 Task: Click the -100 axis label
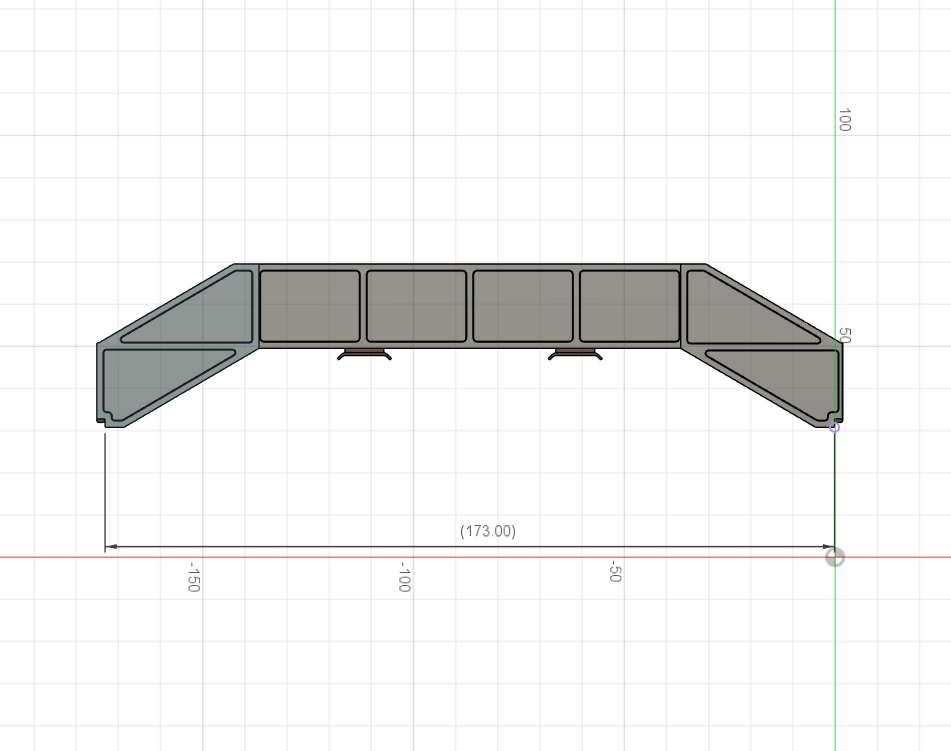pos(405,577)
